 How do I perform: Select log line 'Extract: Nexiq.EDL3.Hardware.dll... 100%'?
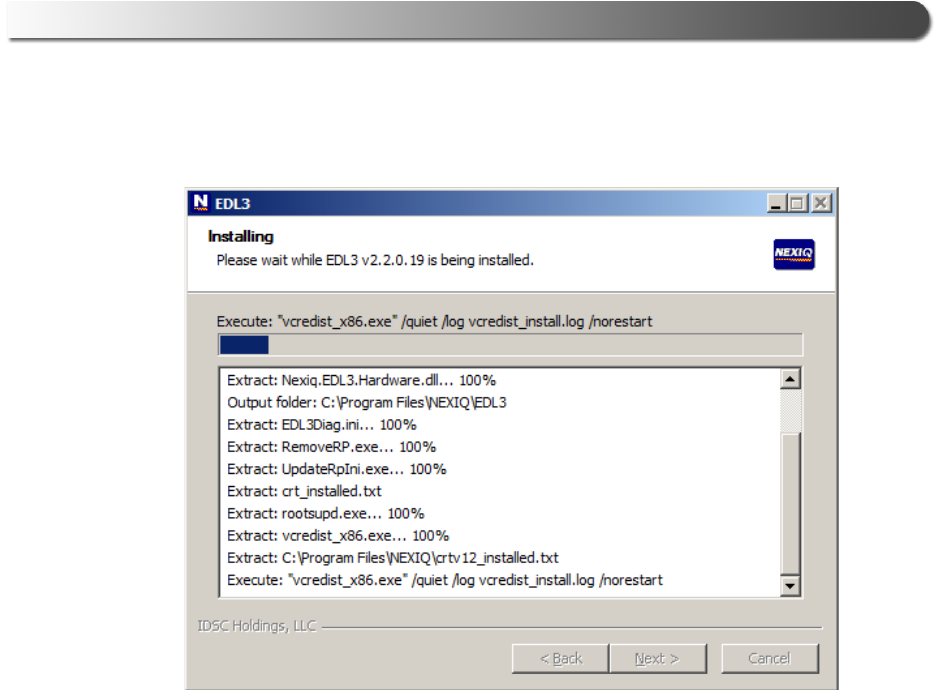[361, 380]
